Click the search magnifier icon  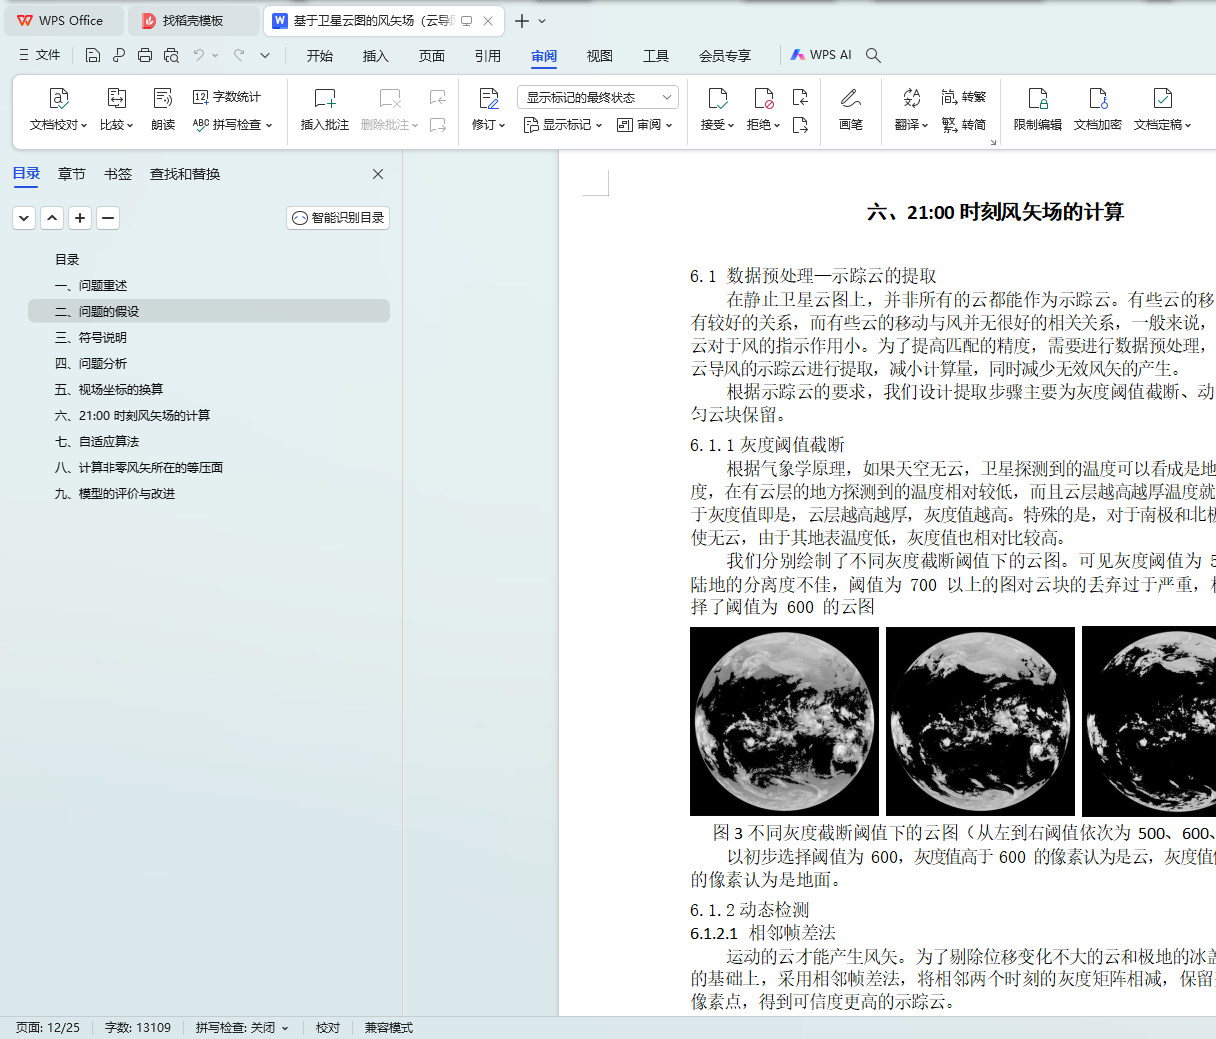click(873, 55)
